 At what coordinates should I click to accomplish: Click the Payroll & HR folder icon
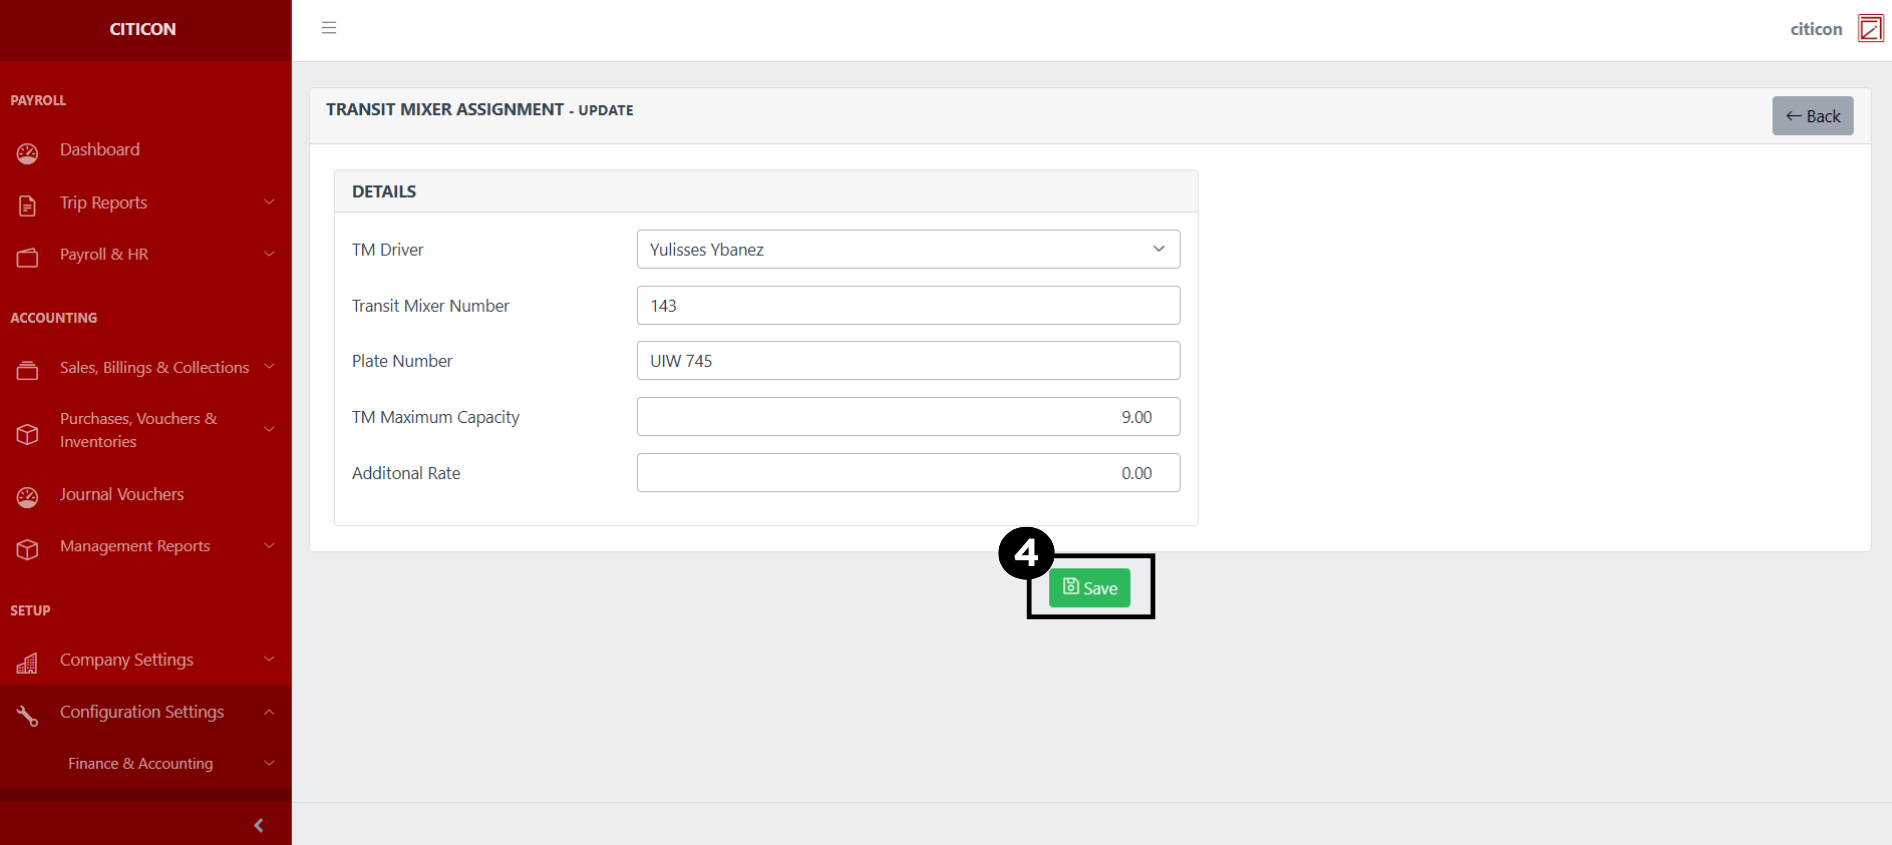[x=27, y=258]
